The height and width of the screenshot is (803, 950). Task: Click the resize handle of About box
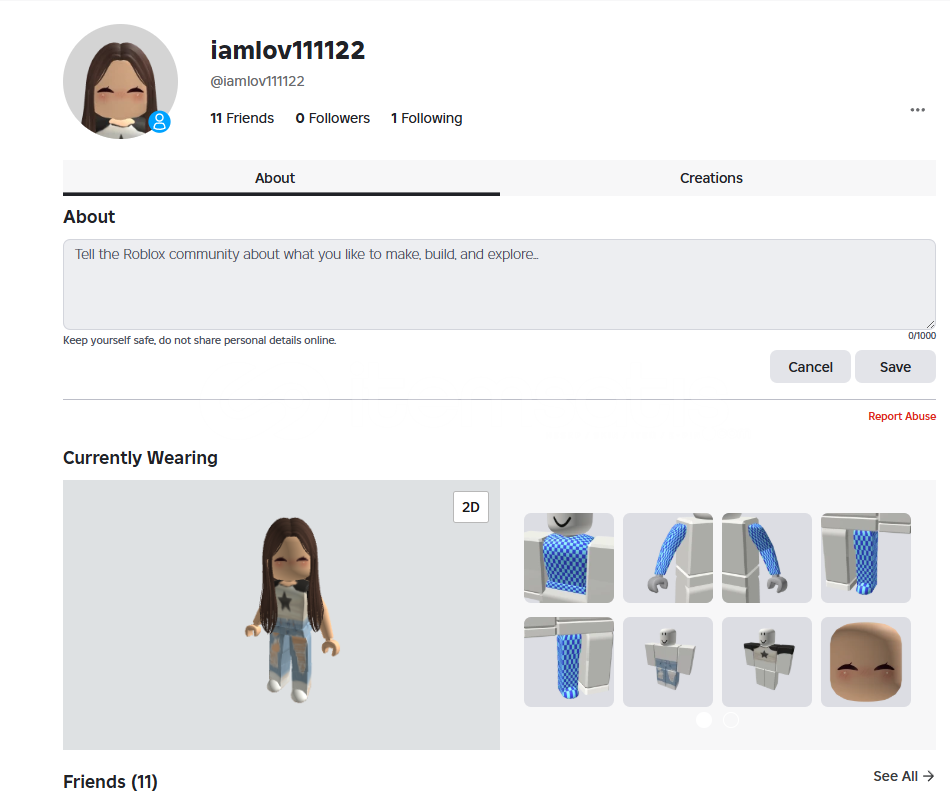tap(930, 324)
